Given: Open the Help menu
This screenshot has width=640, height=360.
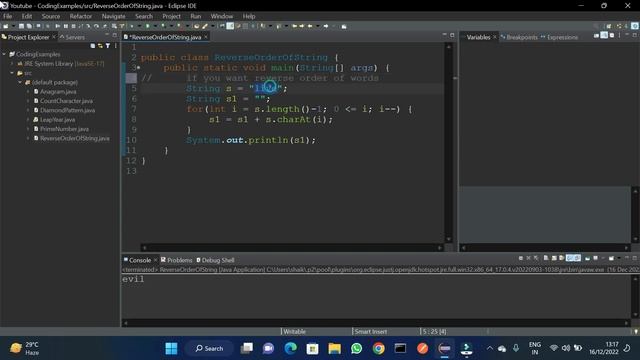Looking at the screenshot, I should coord(249,16).
